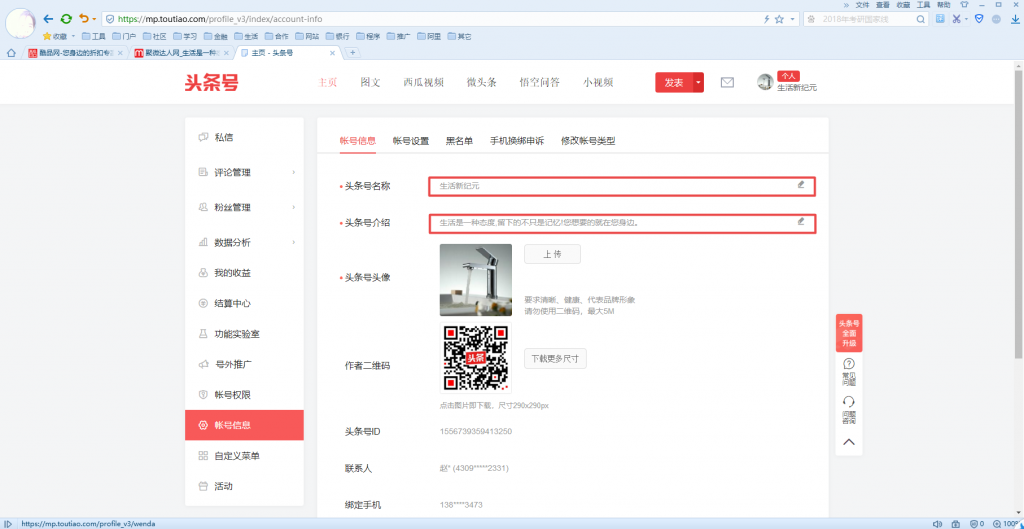Open 问题咨询 headset support icon
1024x529 pixels.
848,403
